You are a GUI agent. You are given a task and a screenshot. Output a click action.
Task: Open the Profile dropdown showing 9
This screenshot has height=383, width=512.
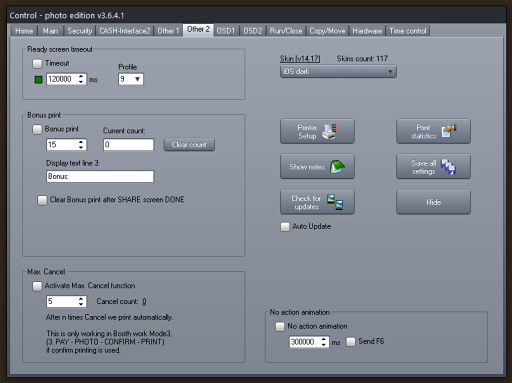[131, 79]
